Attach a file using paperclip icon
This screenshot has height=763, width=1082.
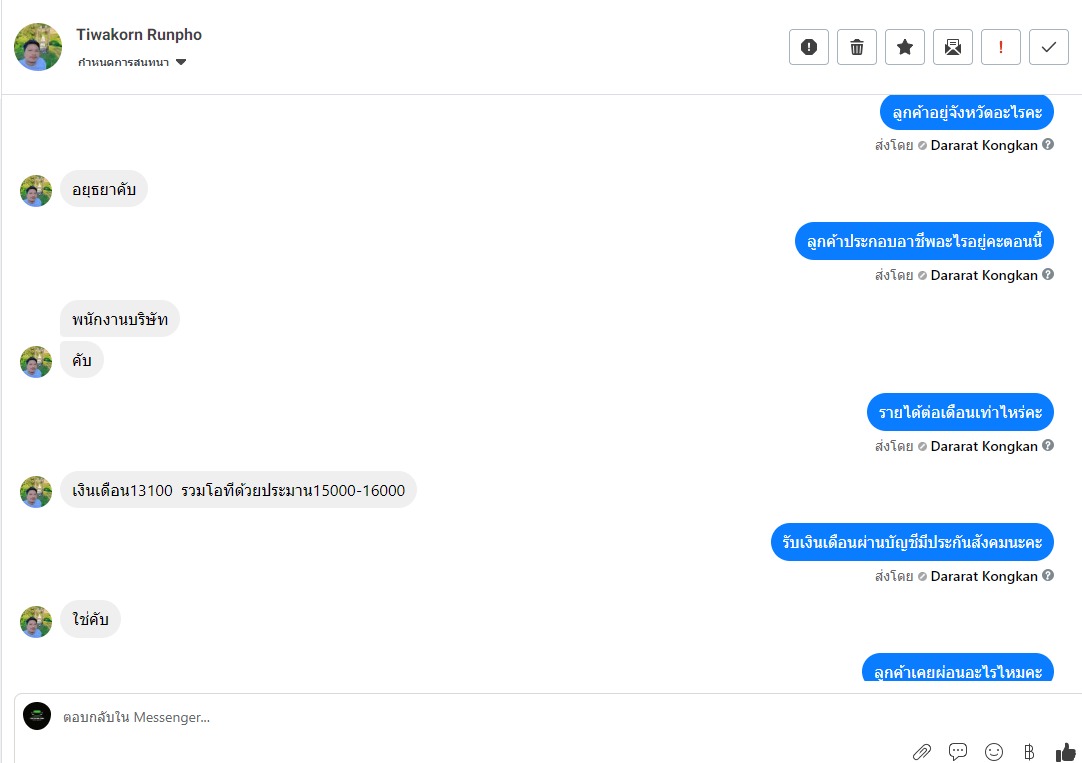[922, 751]
